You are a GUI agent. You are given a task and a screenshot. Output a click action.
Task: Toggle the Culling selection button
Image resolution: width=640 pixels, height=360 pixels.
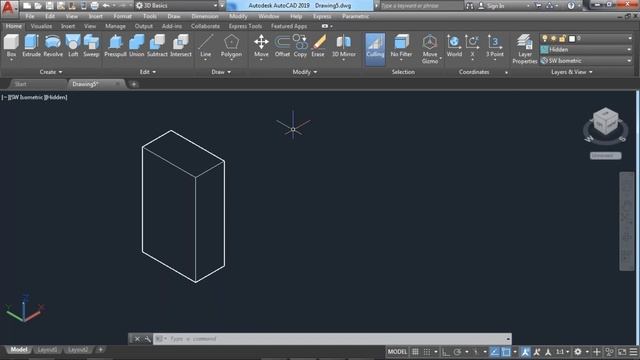(x=375, y=49)
